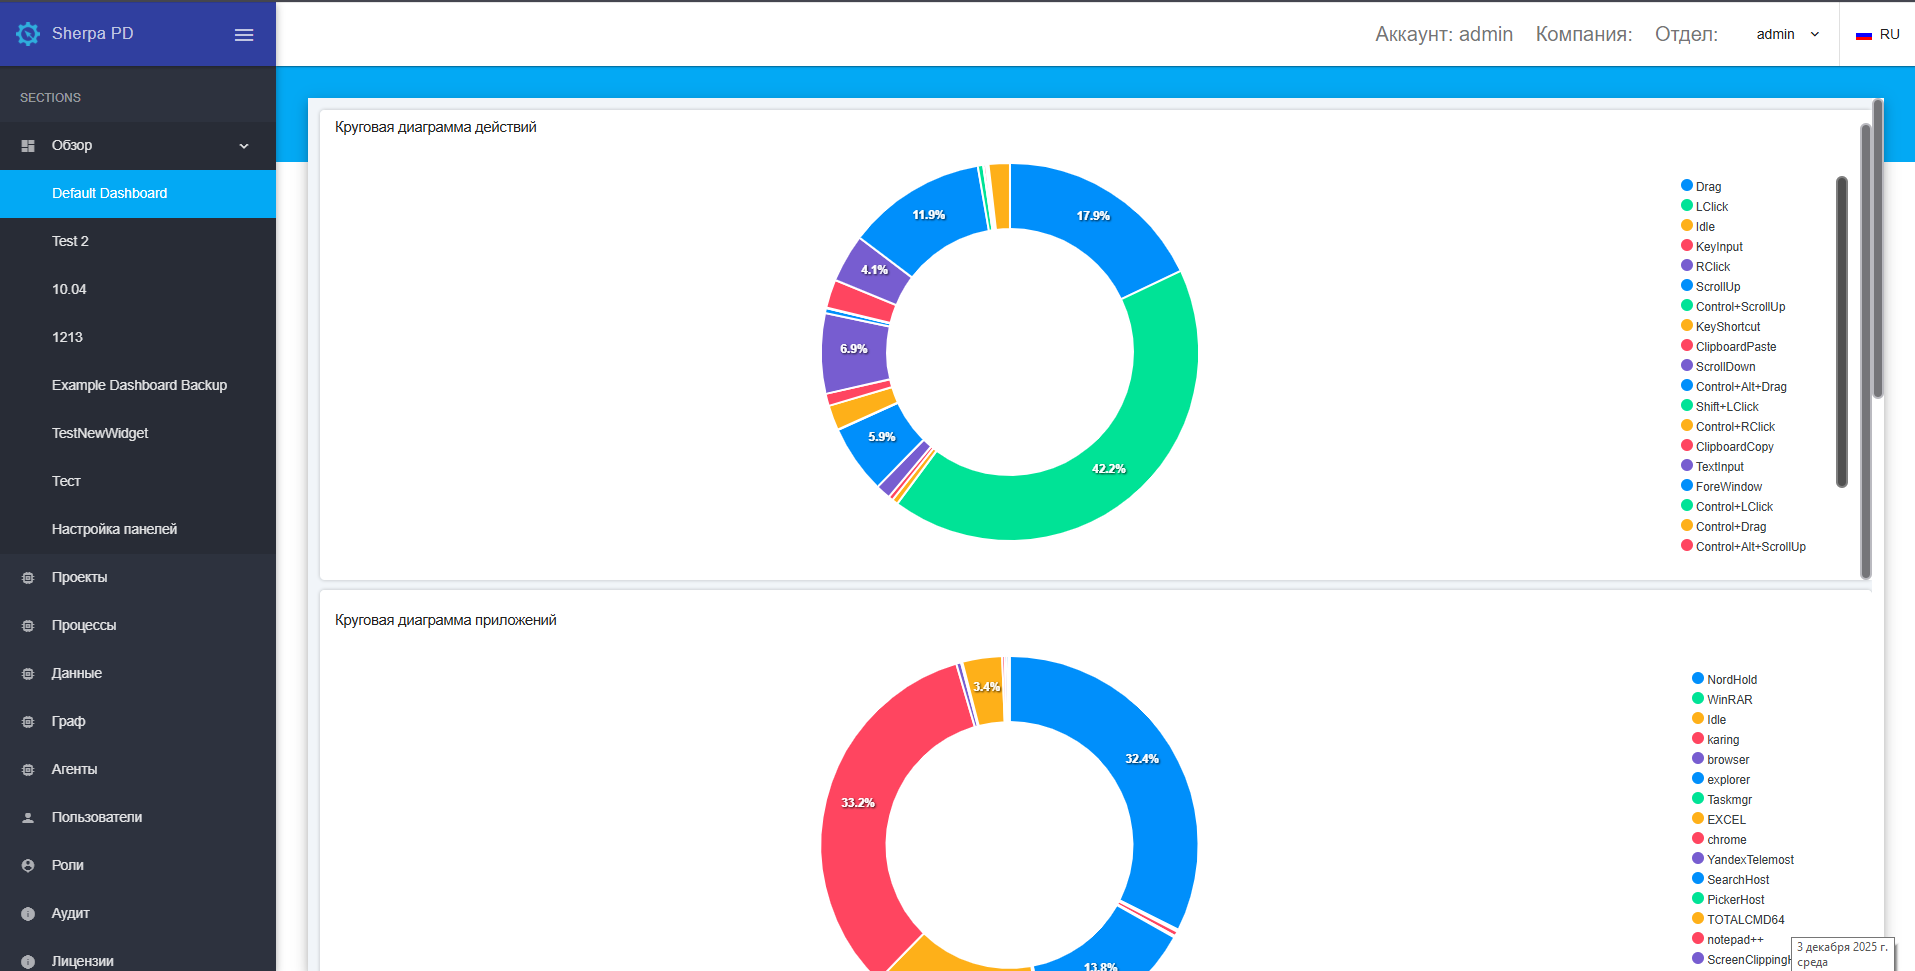Click the Пользователи person icon
Image resolution: width=1915 pixels, height=971 pixels.
pos(28,818)
